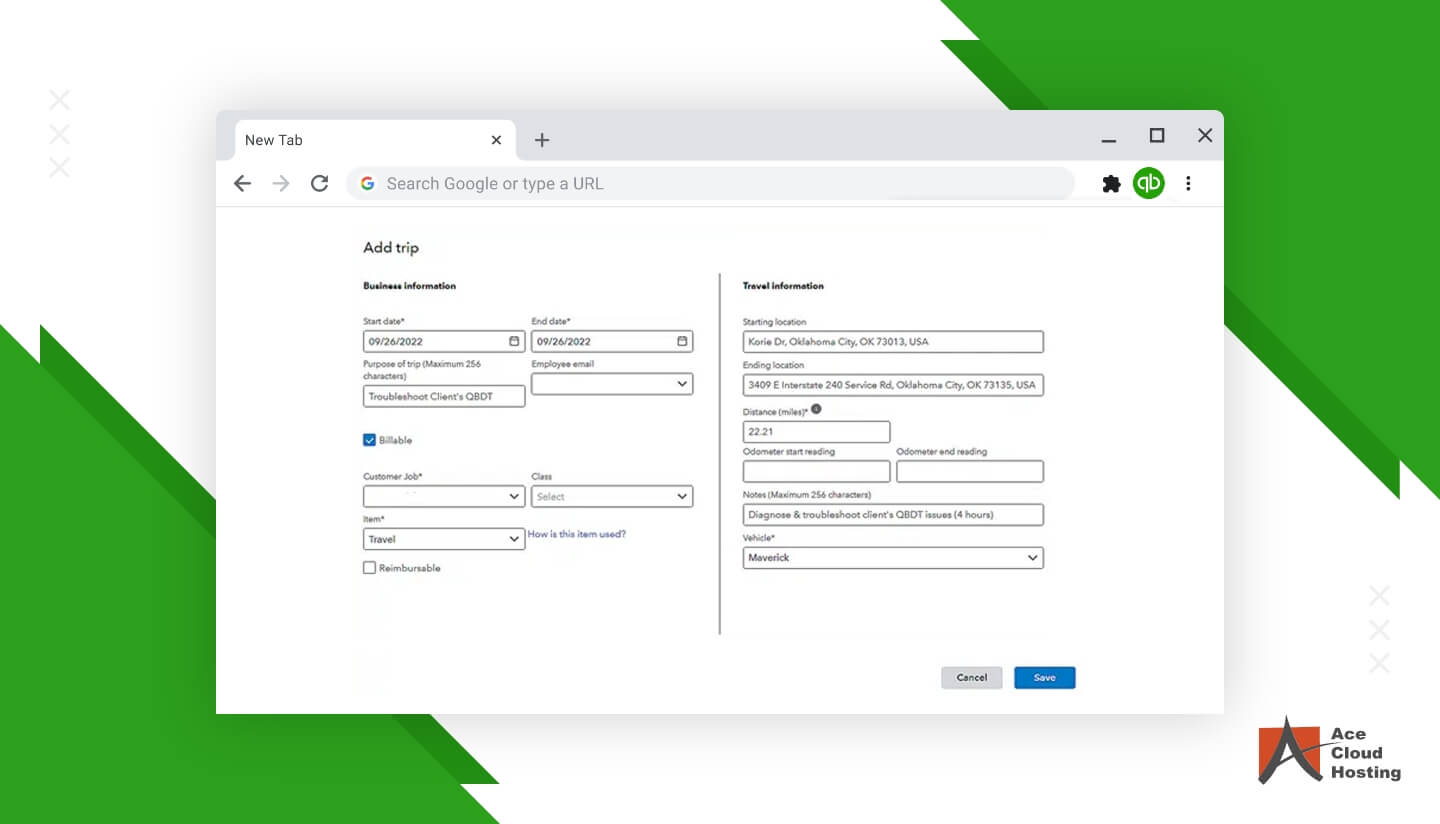Open the Chrome three-dot menu
1440x824 pixels.
[x=1188, y=183]
